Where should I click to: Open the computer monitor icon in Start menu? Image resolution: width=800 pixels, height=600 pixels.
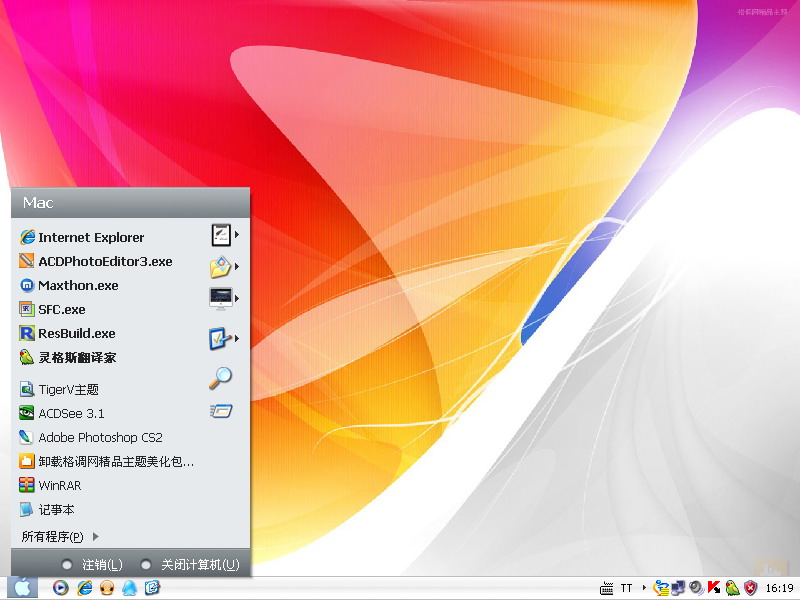pos(221,298)
